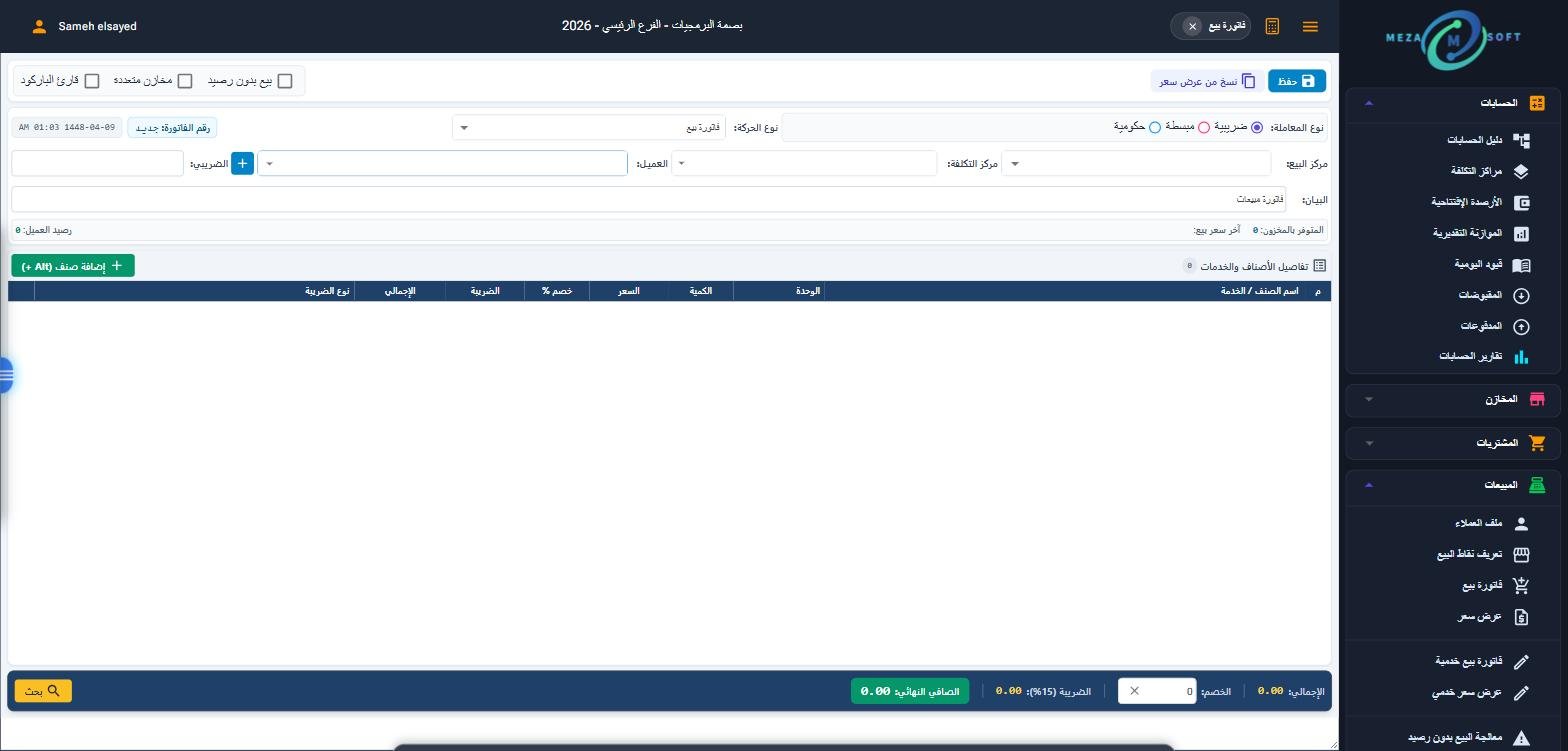Open العميل customer dropdown
This screenshot has width=1568, height=751.
(442, 163)
